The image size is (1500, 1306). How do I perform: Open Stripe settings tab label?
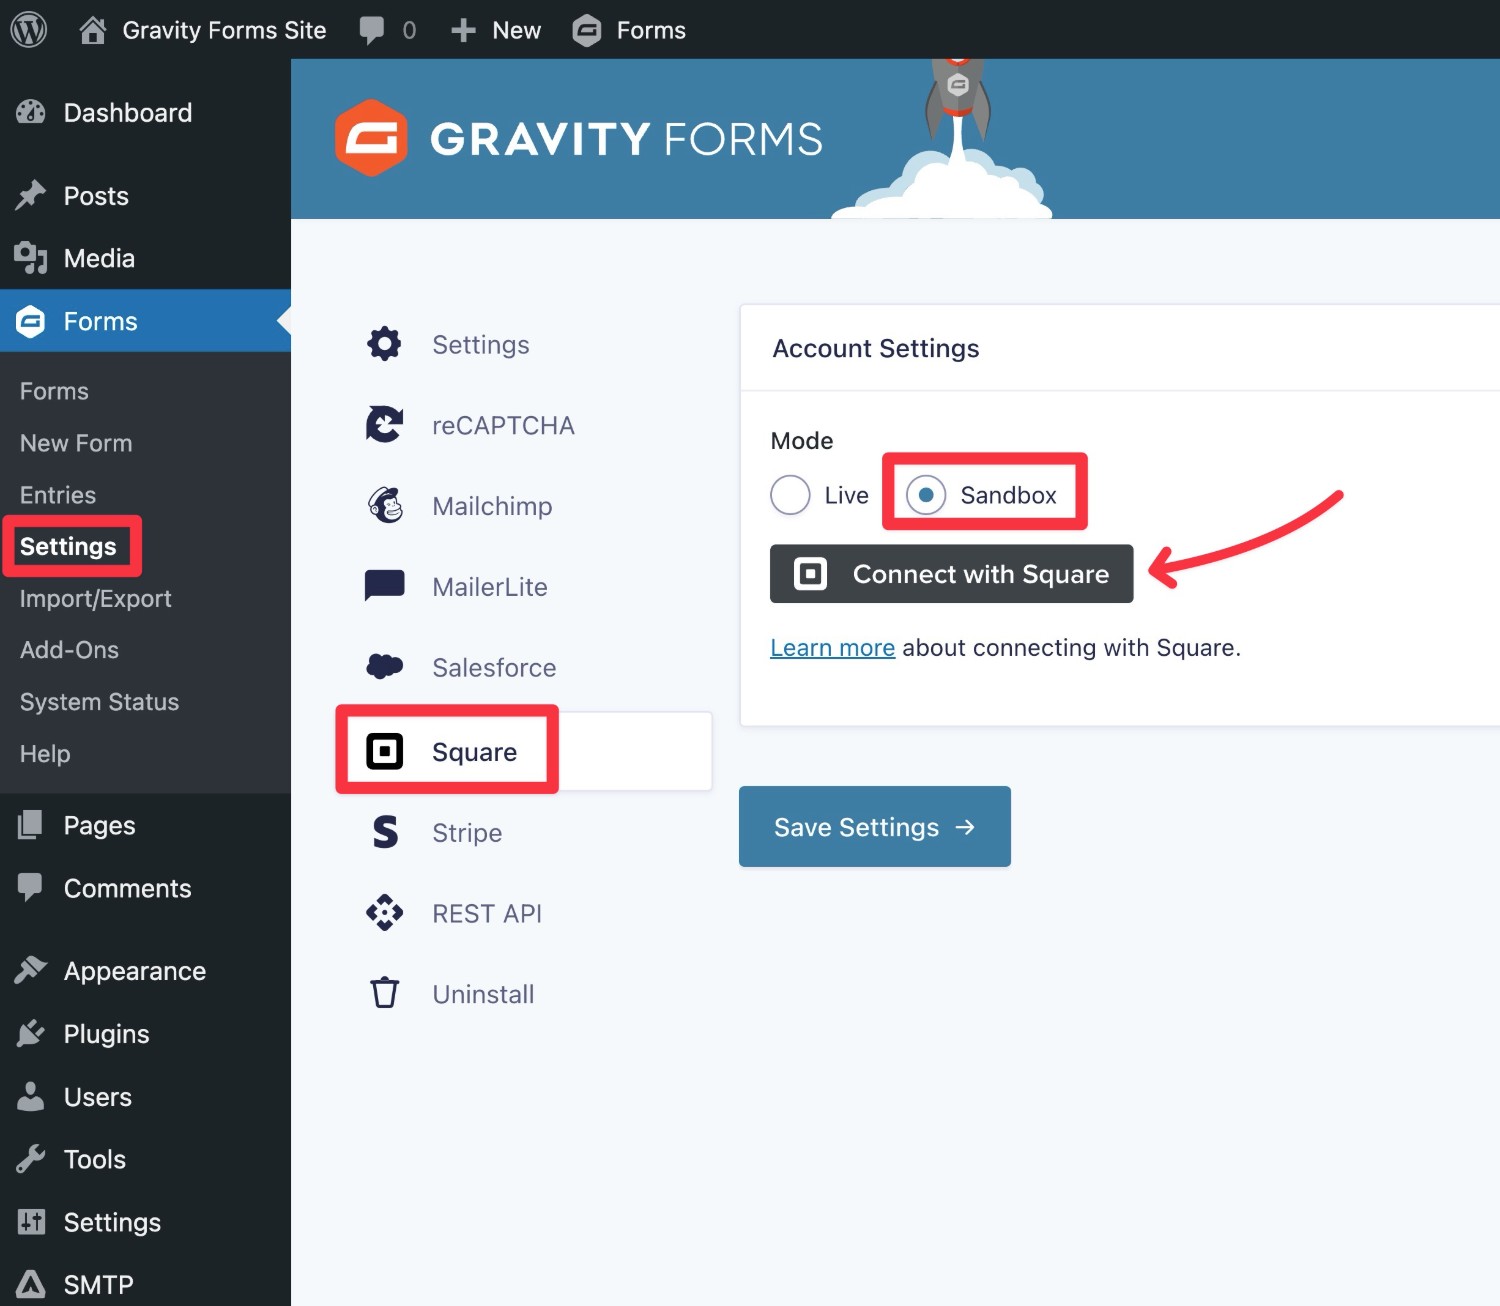(x=467, y=833)
